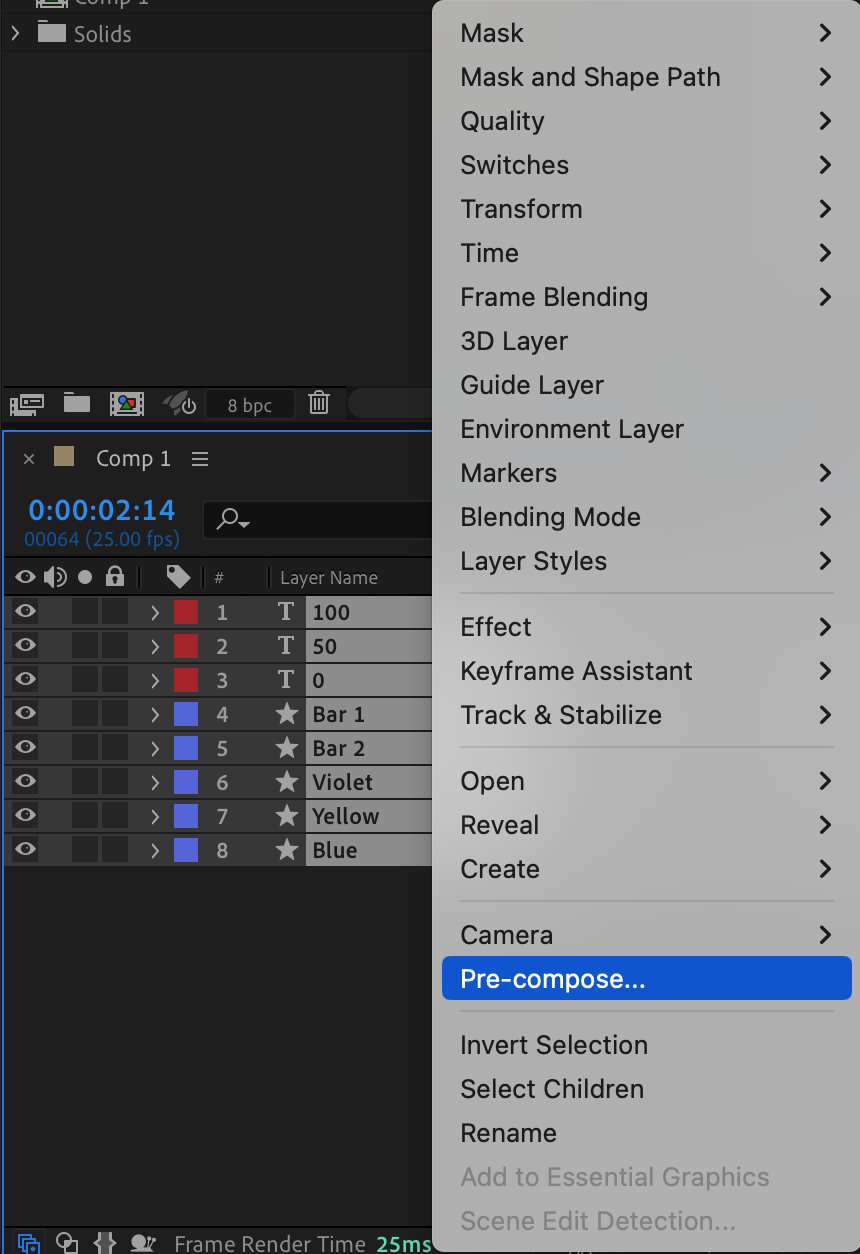The image size is (860, 1254).
Task: Click the Interpret Footage icon in Project panel
Action: (27, 404)
